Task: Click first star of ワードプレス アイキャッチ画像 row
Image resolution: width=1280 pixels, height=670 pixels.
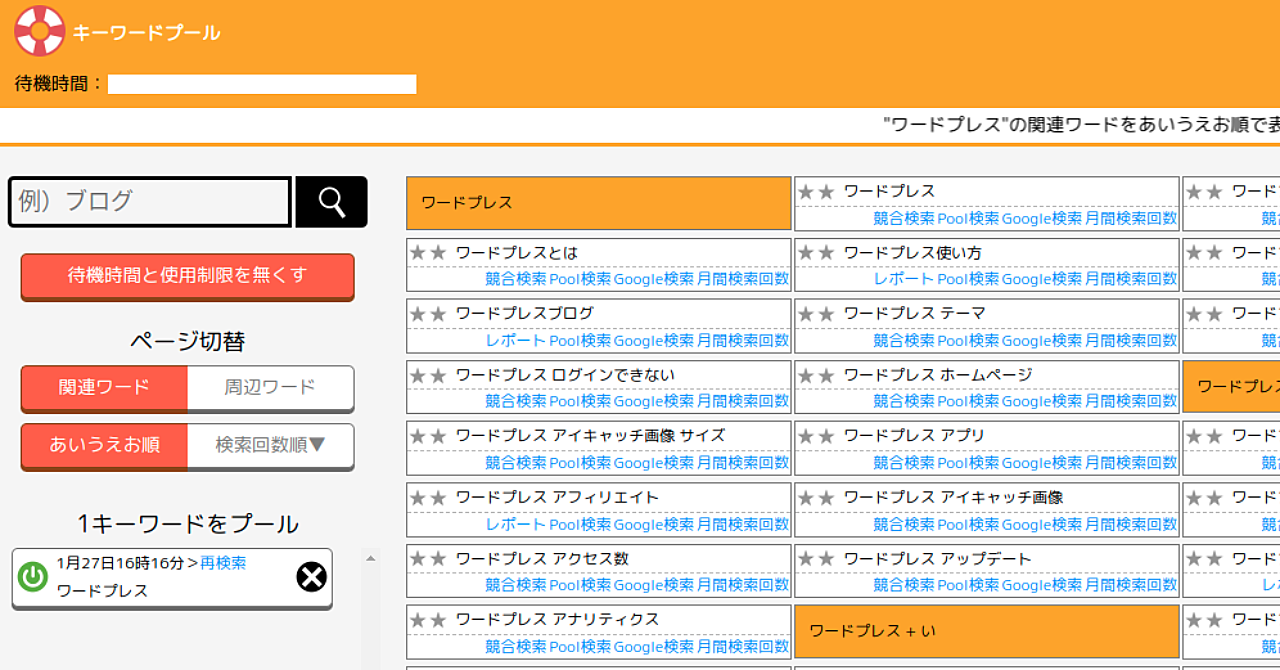Action: [806, 498]
